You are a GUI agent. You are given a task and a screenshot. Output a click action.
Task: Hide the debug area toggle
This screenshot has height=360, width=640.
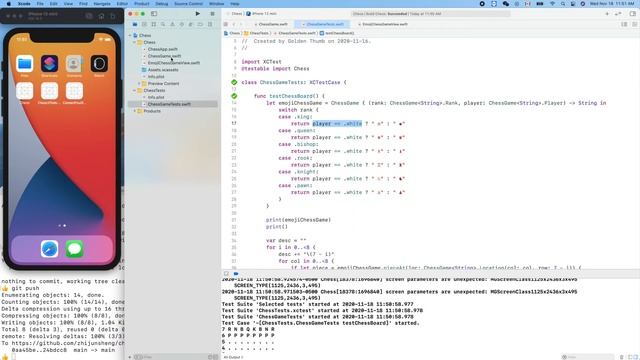pos(226,273)
